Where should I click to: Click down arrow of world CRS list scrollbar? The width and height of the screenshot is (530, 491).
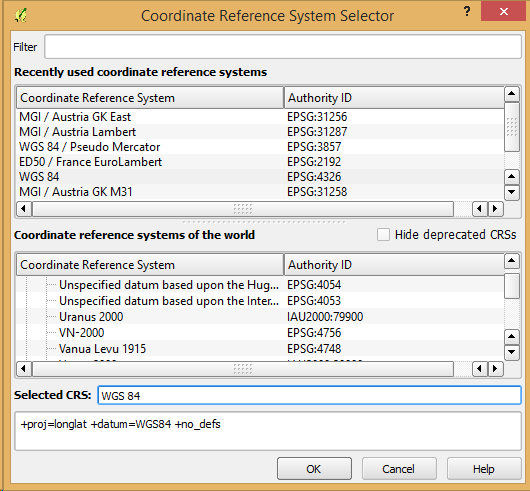pyautogui.click(x=511, y=352)
